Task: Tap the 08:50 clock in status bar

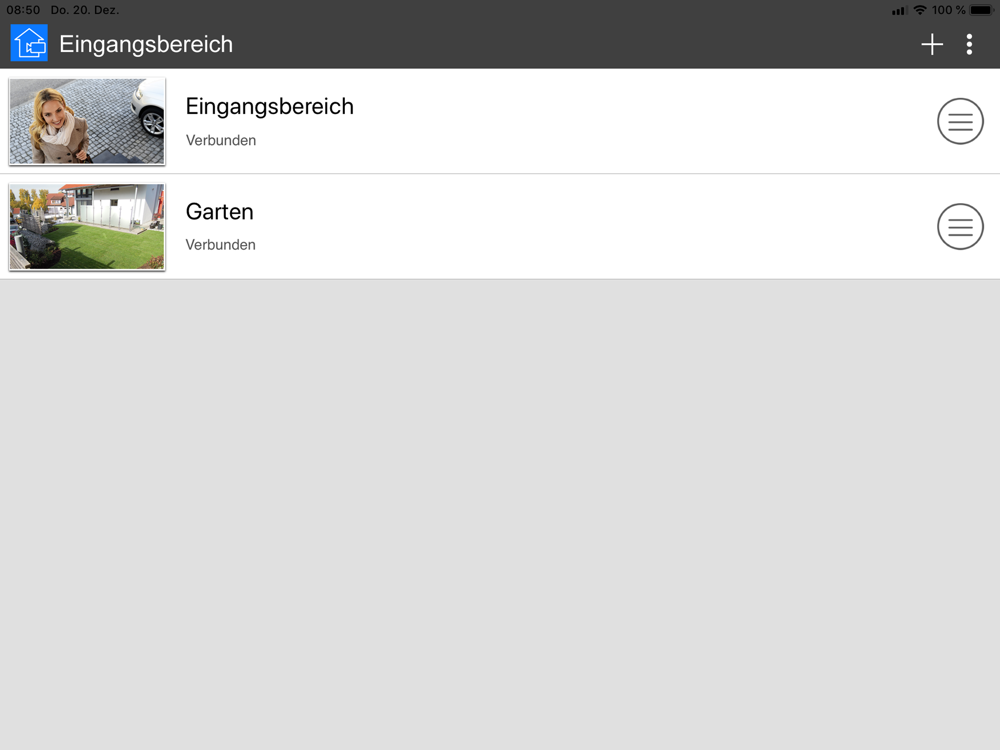Action: [x=23, y=10]
